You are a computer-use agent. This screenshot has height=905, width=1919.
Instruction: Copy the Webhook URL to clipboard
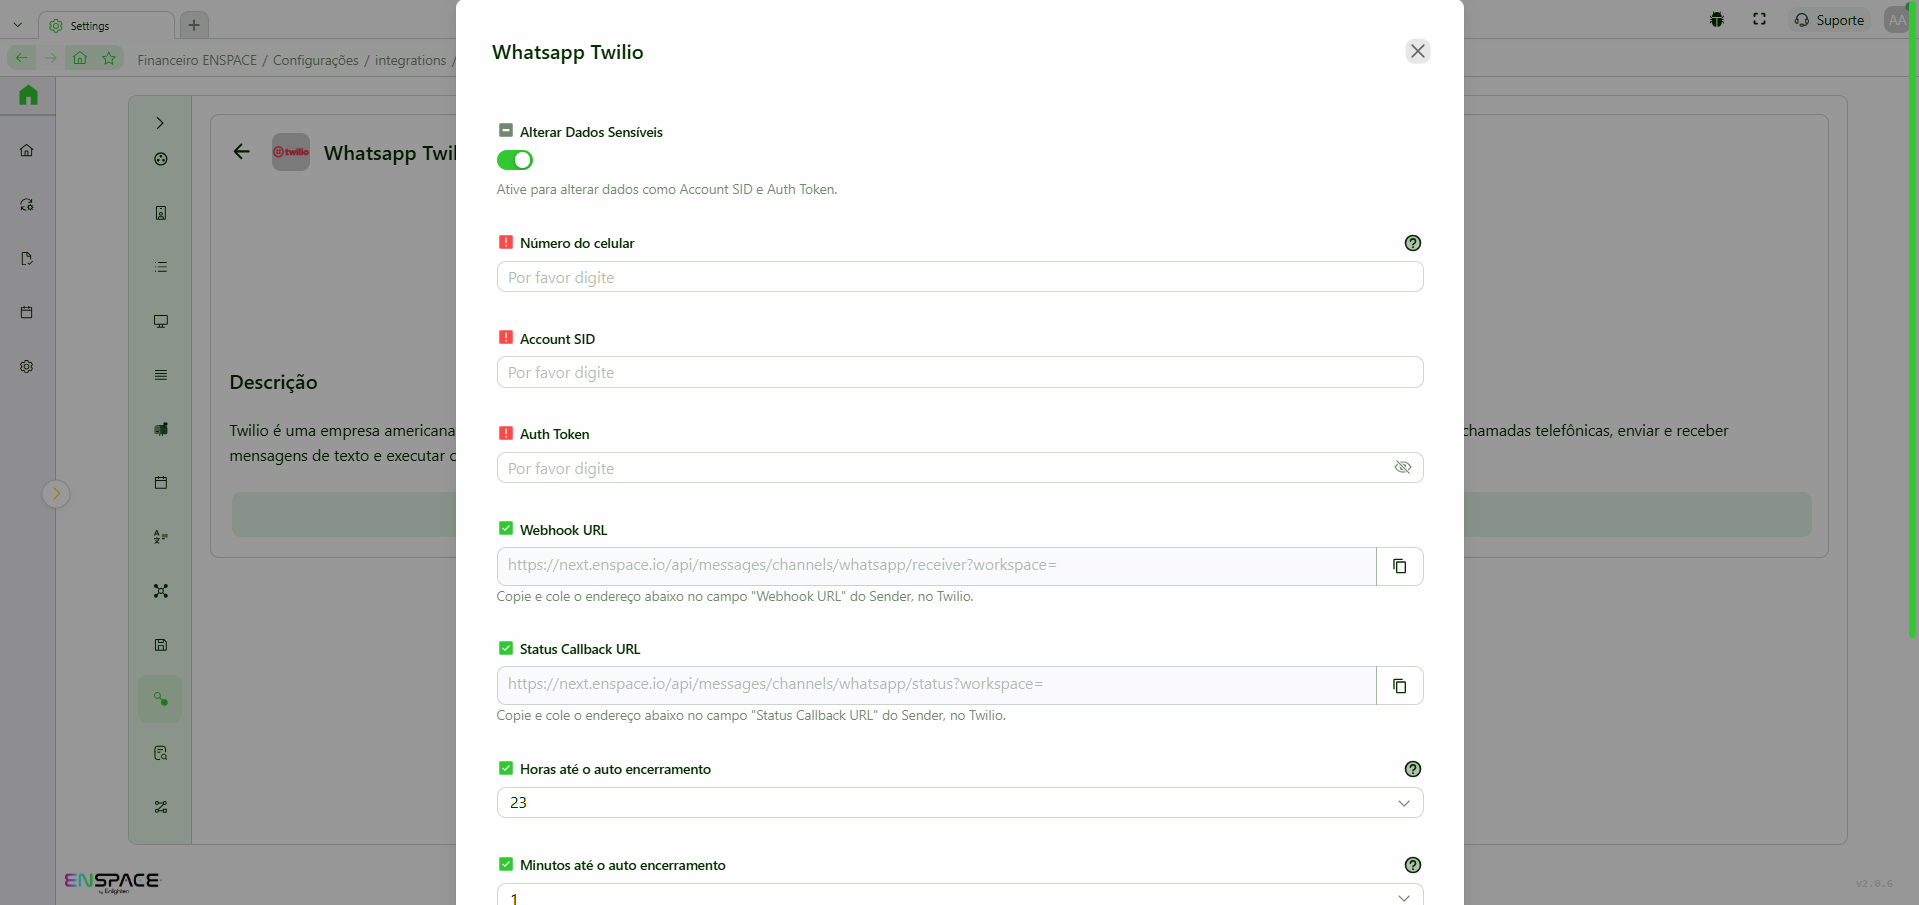pyautogui.click(x=1399, y=567)
